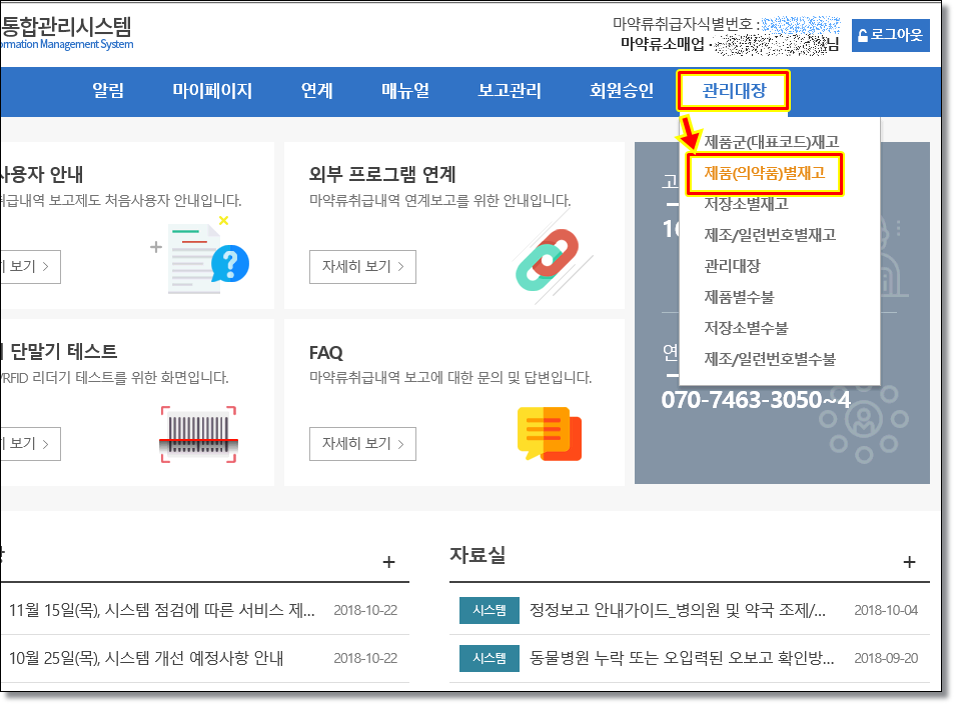Go to the 마이페이지 tab
Screen dimensions: 954x704
pyautogui.click(x=212, y=91)
